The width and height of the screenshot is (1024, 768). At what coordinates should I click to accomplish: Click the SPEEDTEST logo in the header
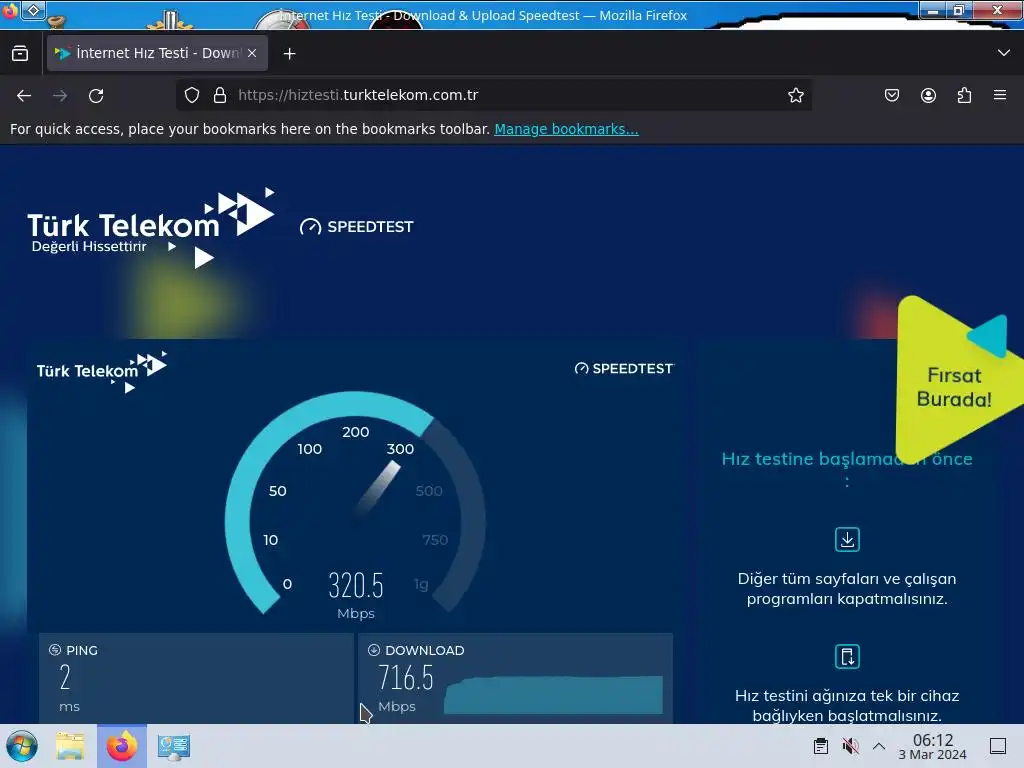pyautogui.click(x=357, y=227)
